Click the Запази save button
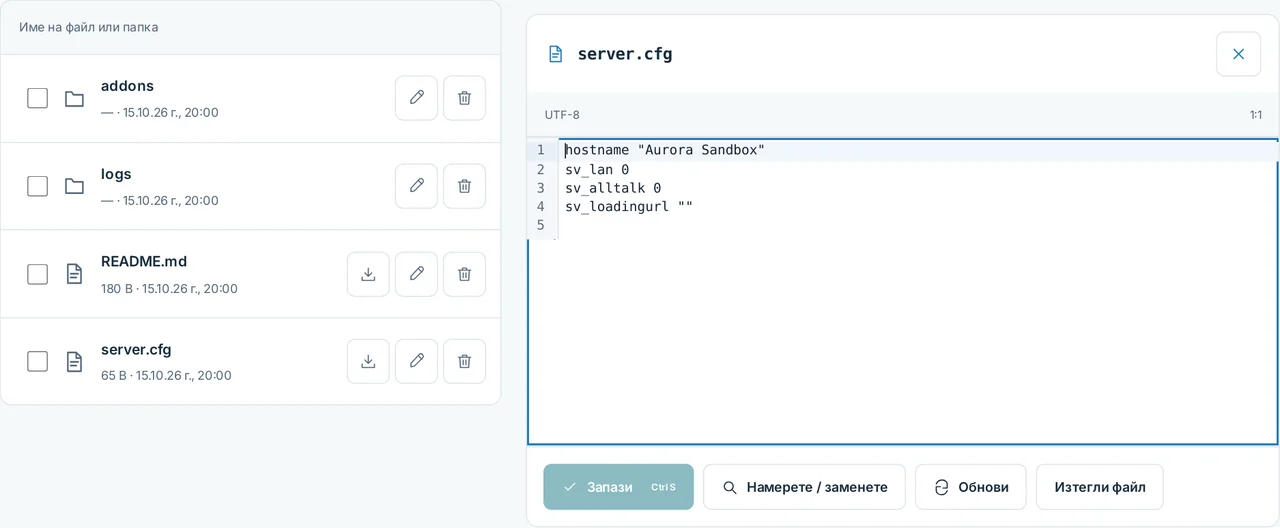 click(618, 487)
